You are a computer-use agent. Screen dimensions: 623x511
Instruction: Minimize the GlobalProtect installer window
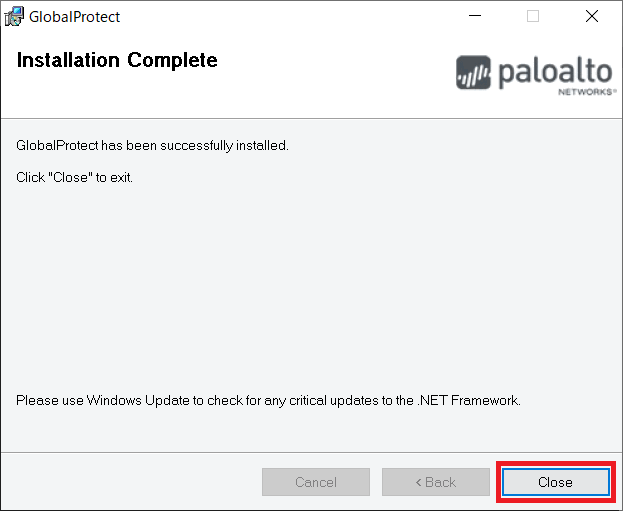pos(476,16)
